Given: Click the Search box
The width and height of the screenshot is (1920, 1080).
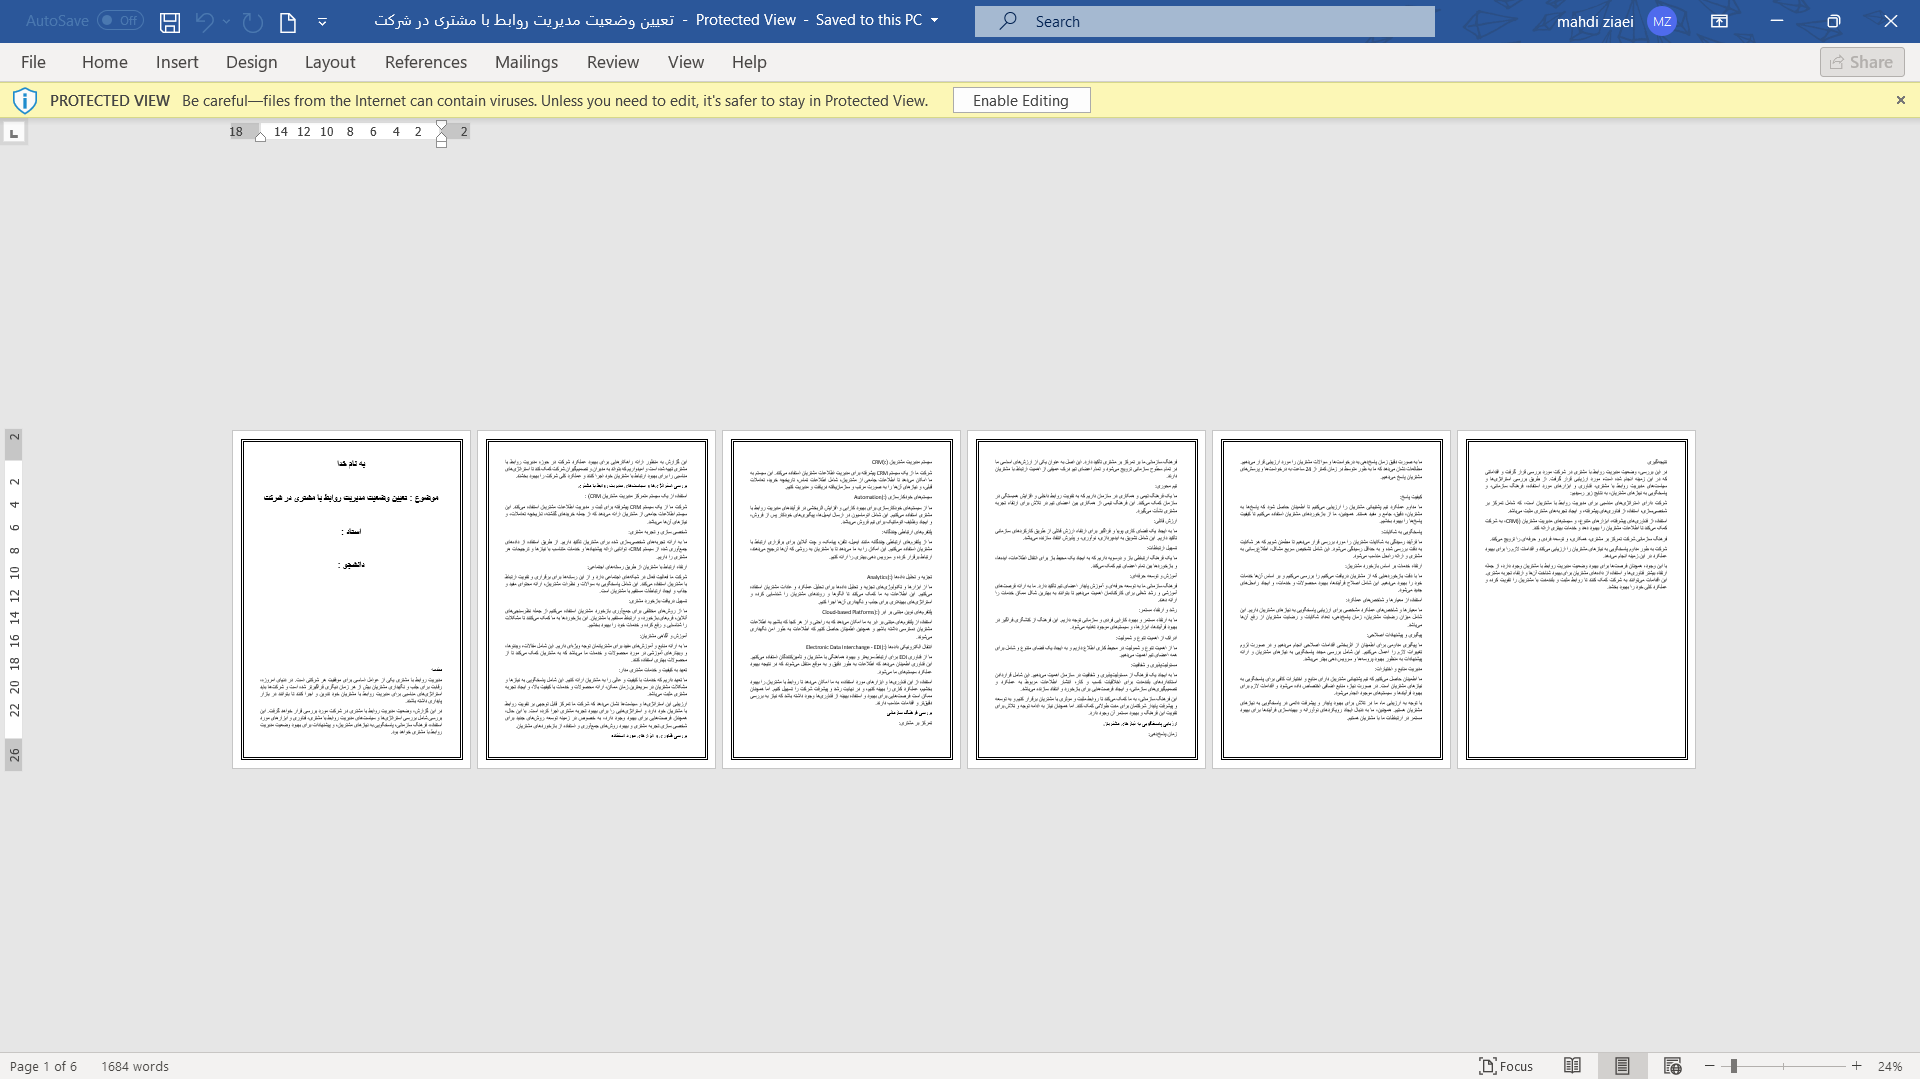Looking at the screenshot, I should 1204,21.
